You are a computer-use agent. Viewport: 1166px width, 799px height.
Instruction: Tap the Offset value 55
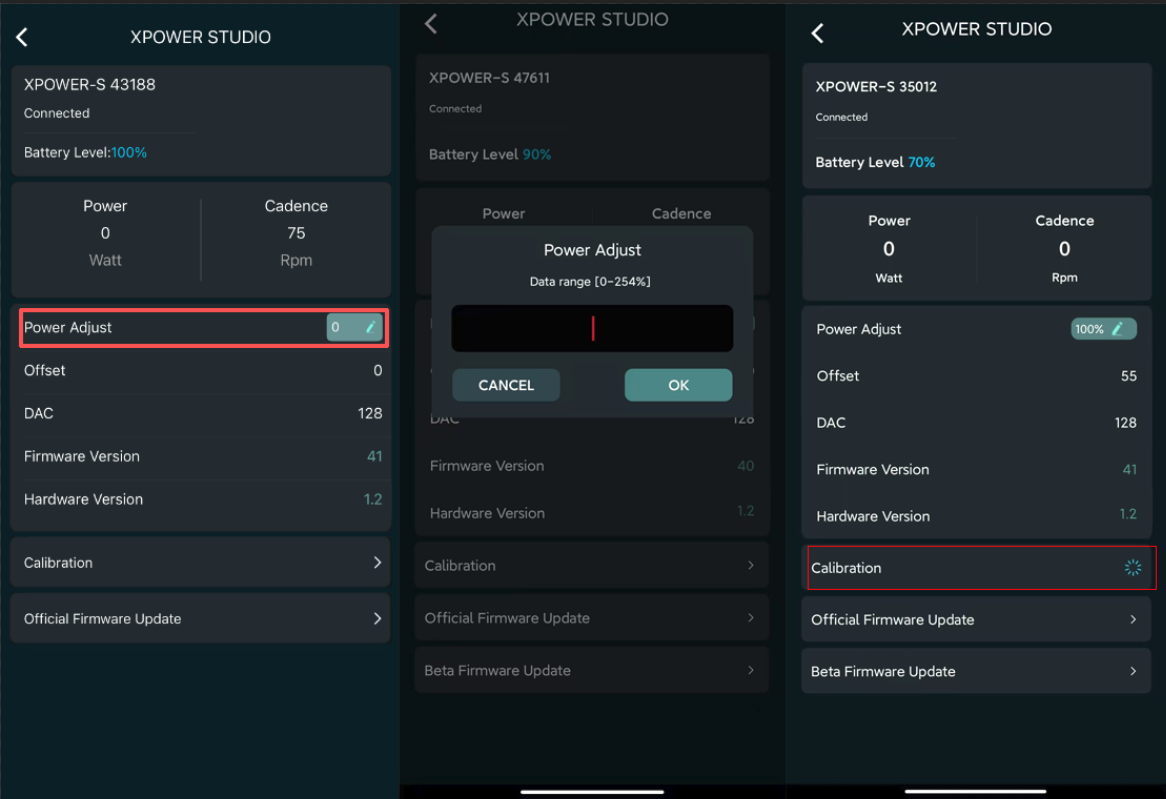[x=1128, y=376]
